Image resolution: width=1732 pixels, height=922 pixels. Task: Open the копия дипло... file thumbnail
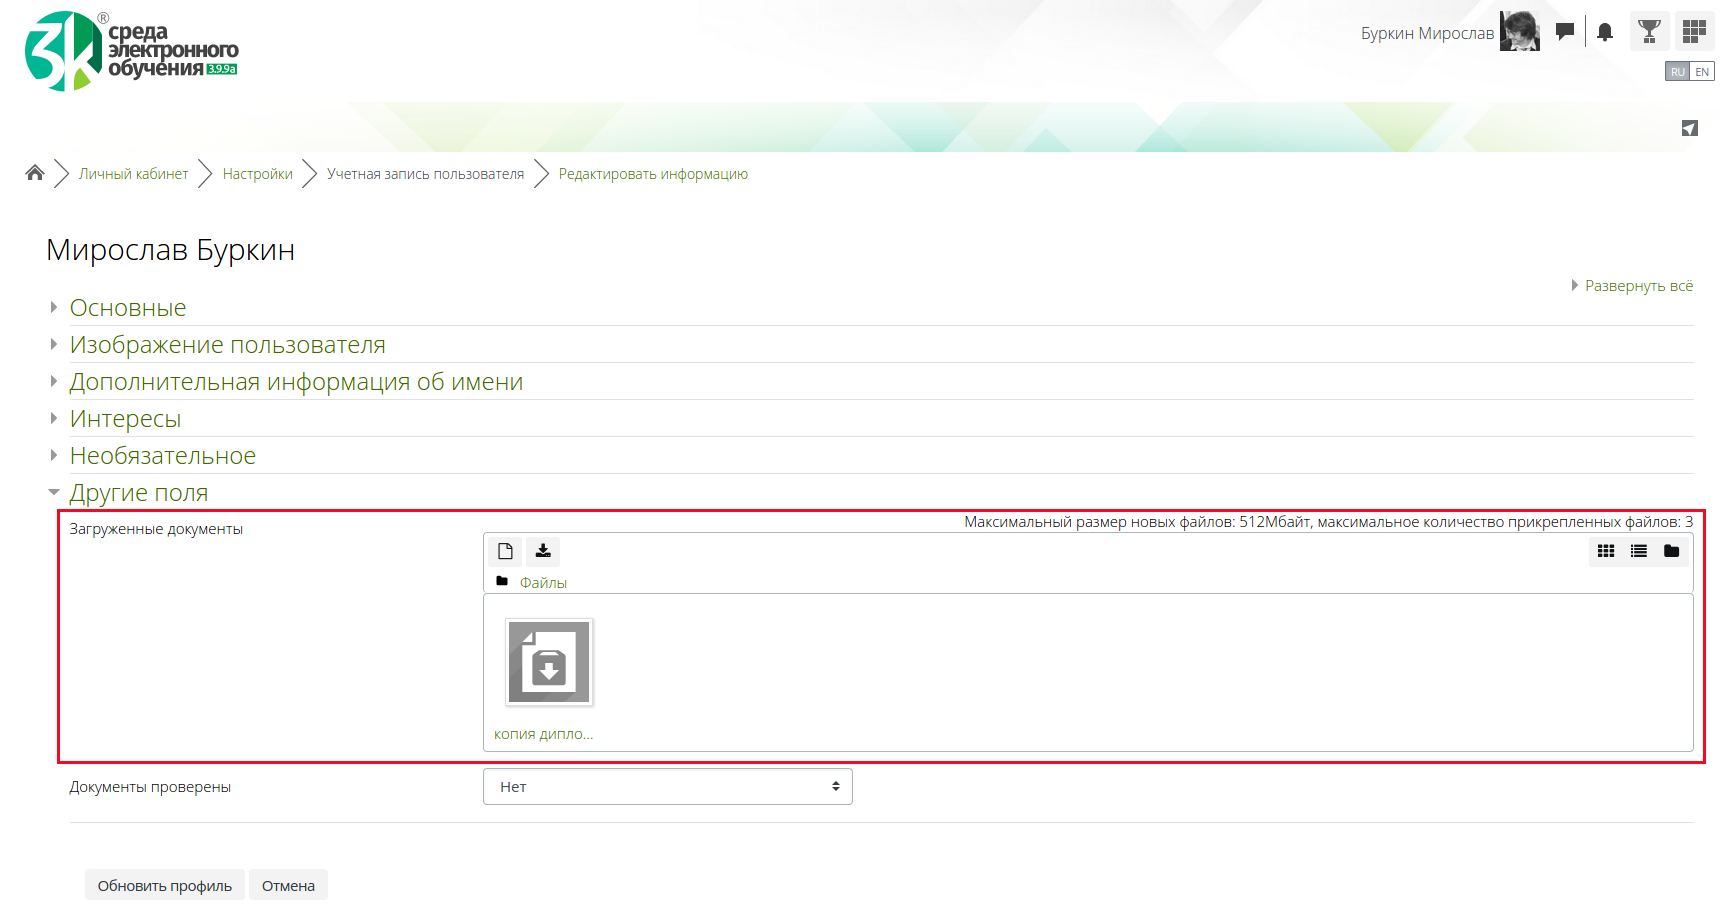pyautogui.click(x=549, y=663)
